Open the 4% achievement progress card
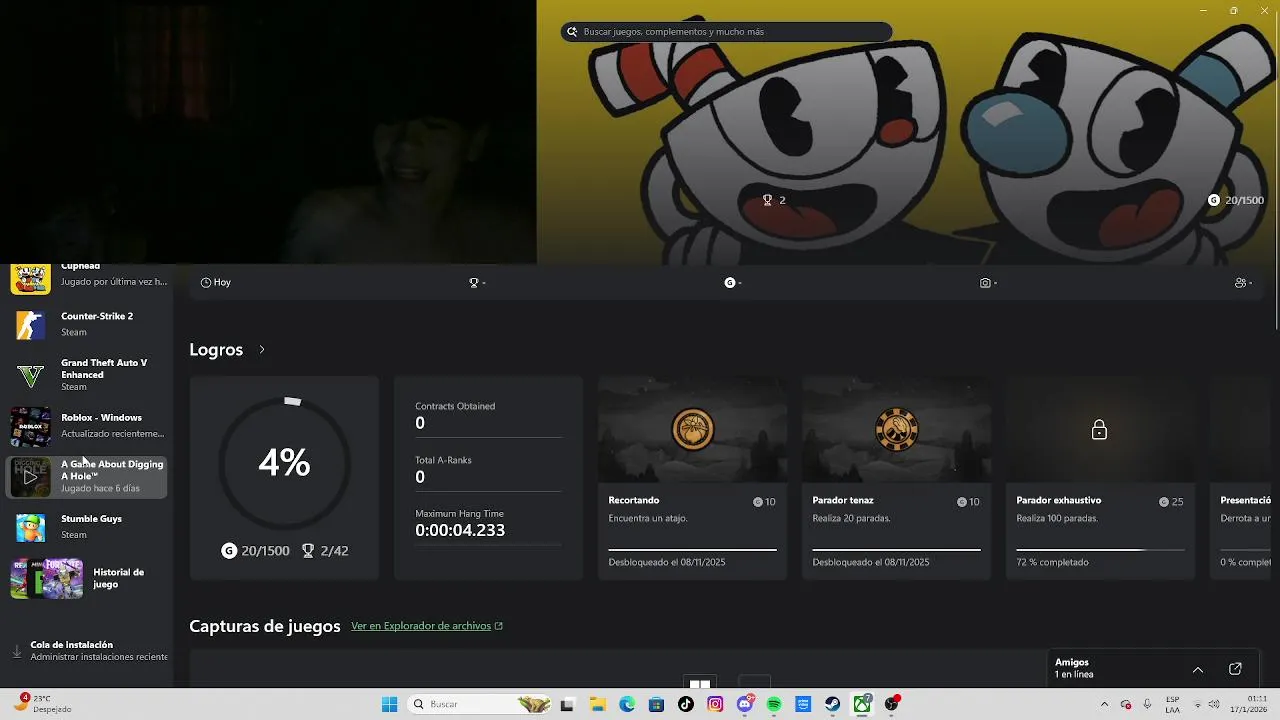The image size is (1280, 720). pos(284,478)
